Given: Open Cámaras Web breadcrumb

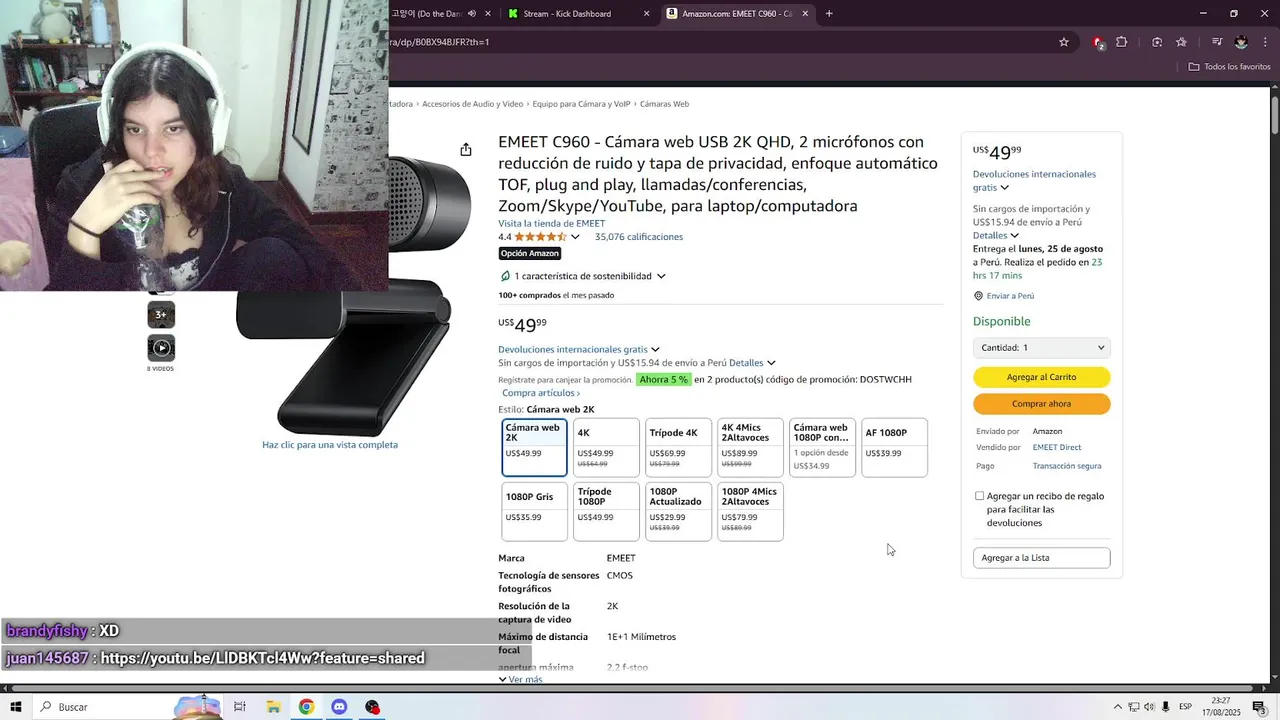Looking at the screenshot, I should pos(664,104).
